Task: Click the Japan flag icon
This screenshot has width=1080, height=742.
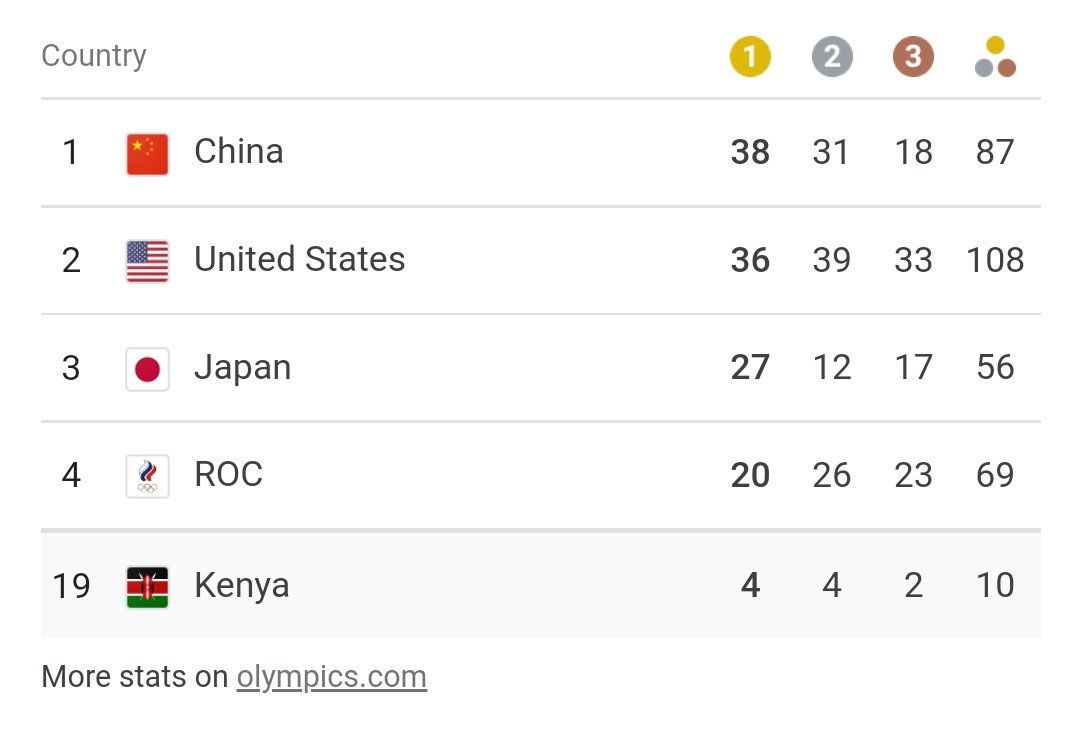Action: click(147, 369)
